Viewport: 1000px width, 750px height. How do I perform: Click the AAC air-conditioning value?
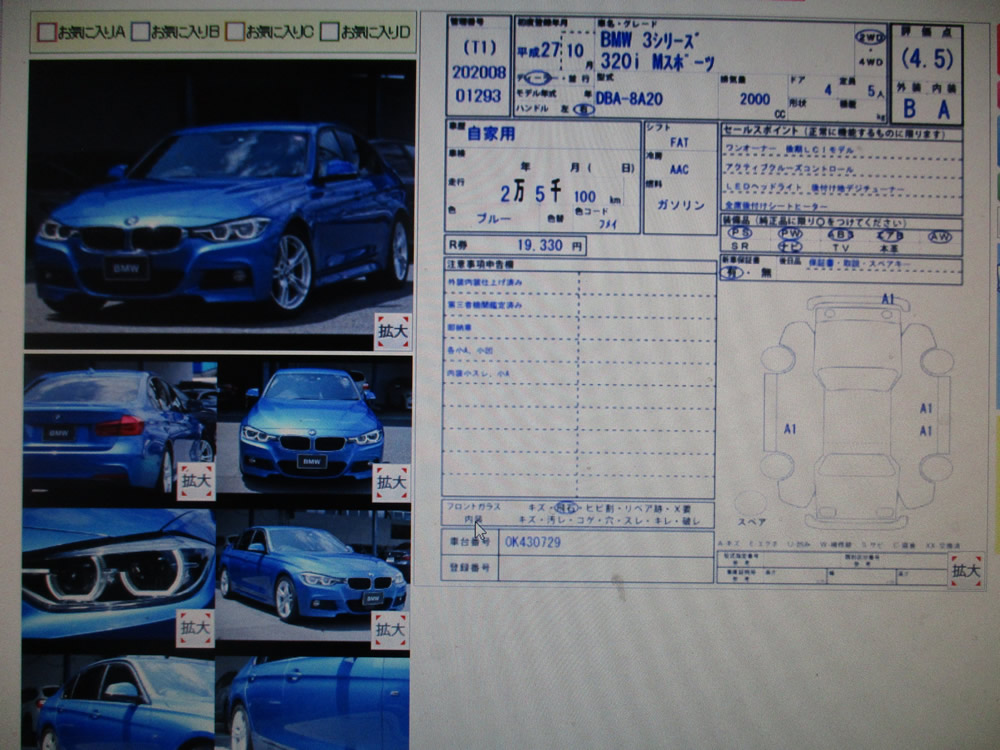(x=679, y=170)
